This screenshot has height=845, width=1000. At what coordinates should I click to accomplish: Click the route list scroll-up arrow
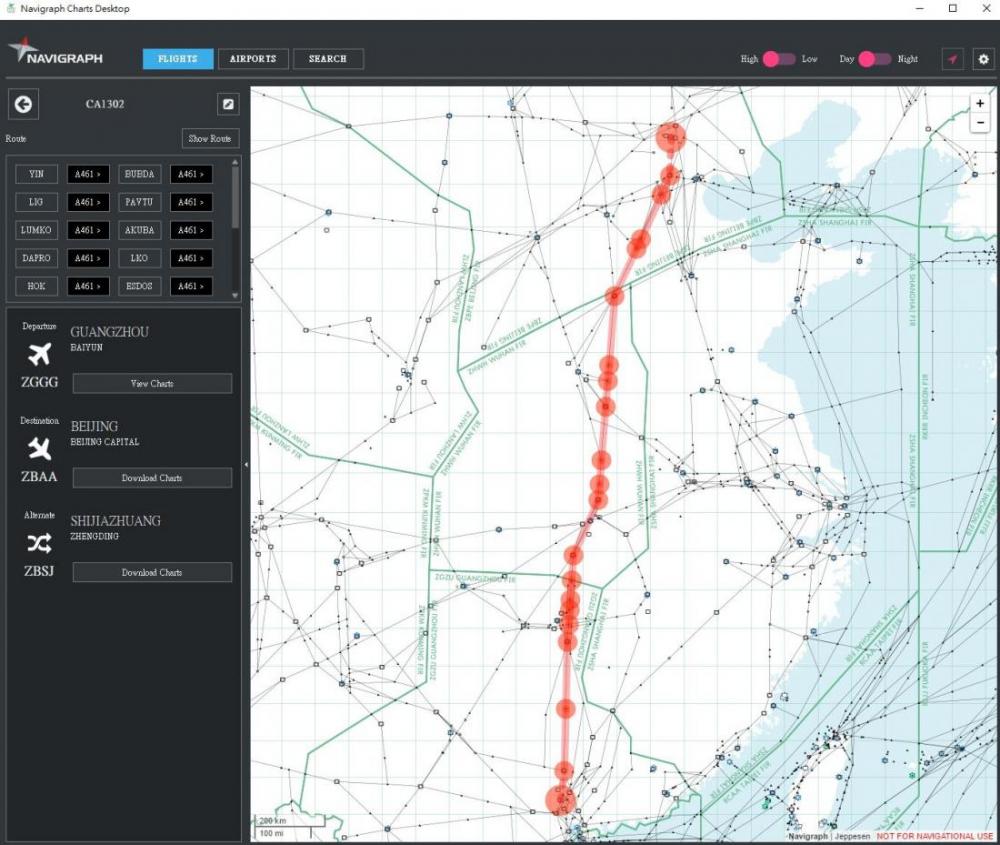[x=235, y=162]
